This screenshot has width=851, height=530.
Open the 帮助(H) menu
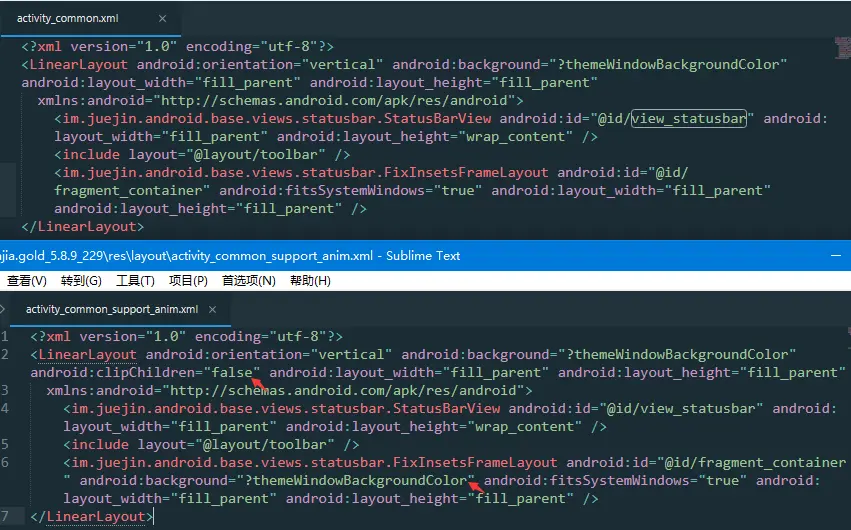(x=310, y=280)
